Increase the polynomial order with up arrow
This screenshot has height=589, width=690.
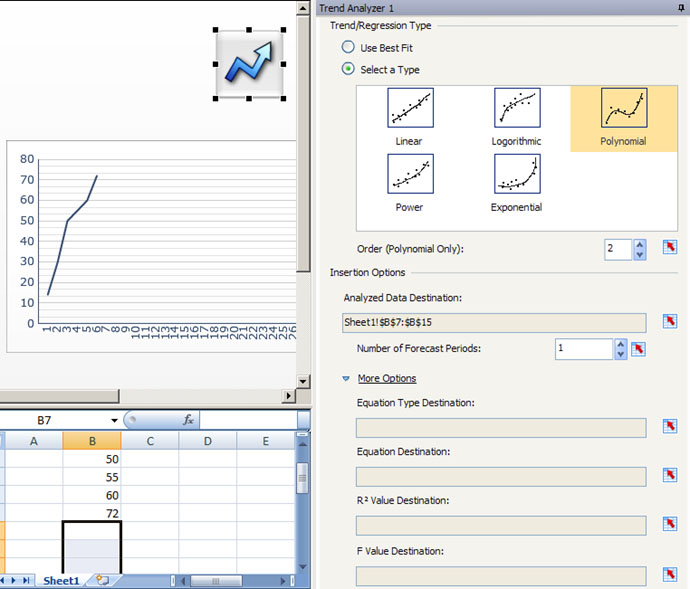coord(640,244)
